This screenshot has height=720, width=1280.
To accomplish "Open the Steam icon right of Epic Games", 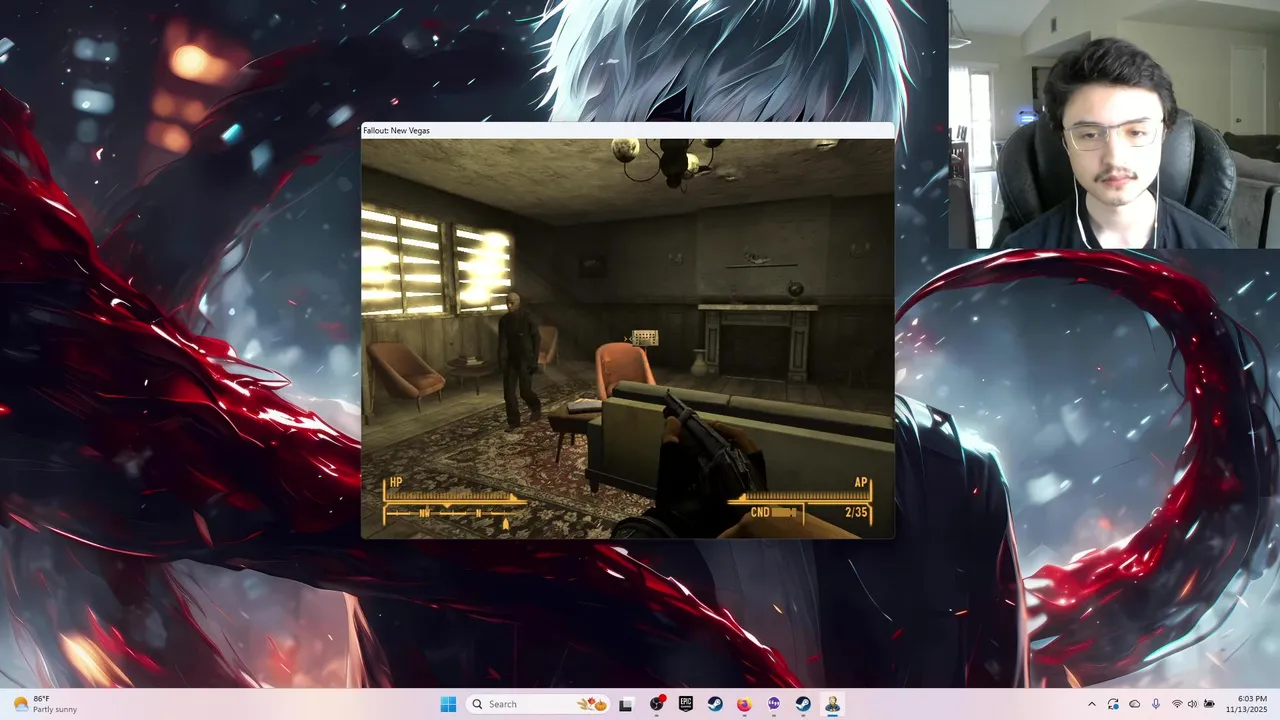I will [x=715, y=704].
